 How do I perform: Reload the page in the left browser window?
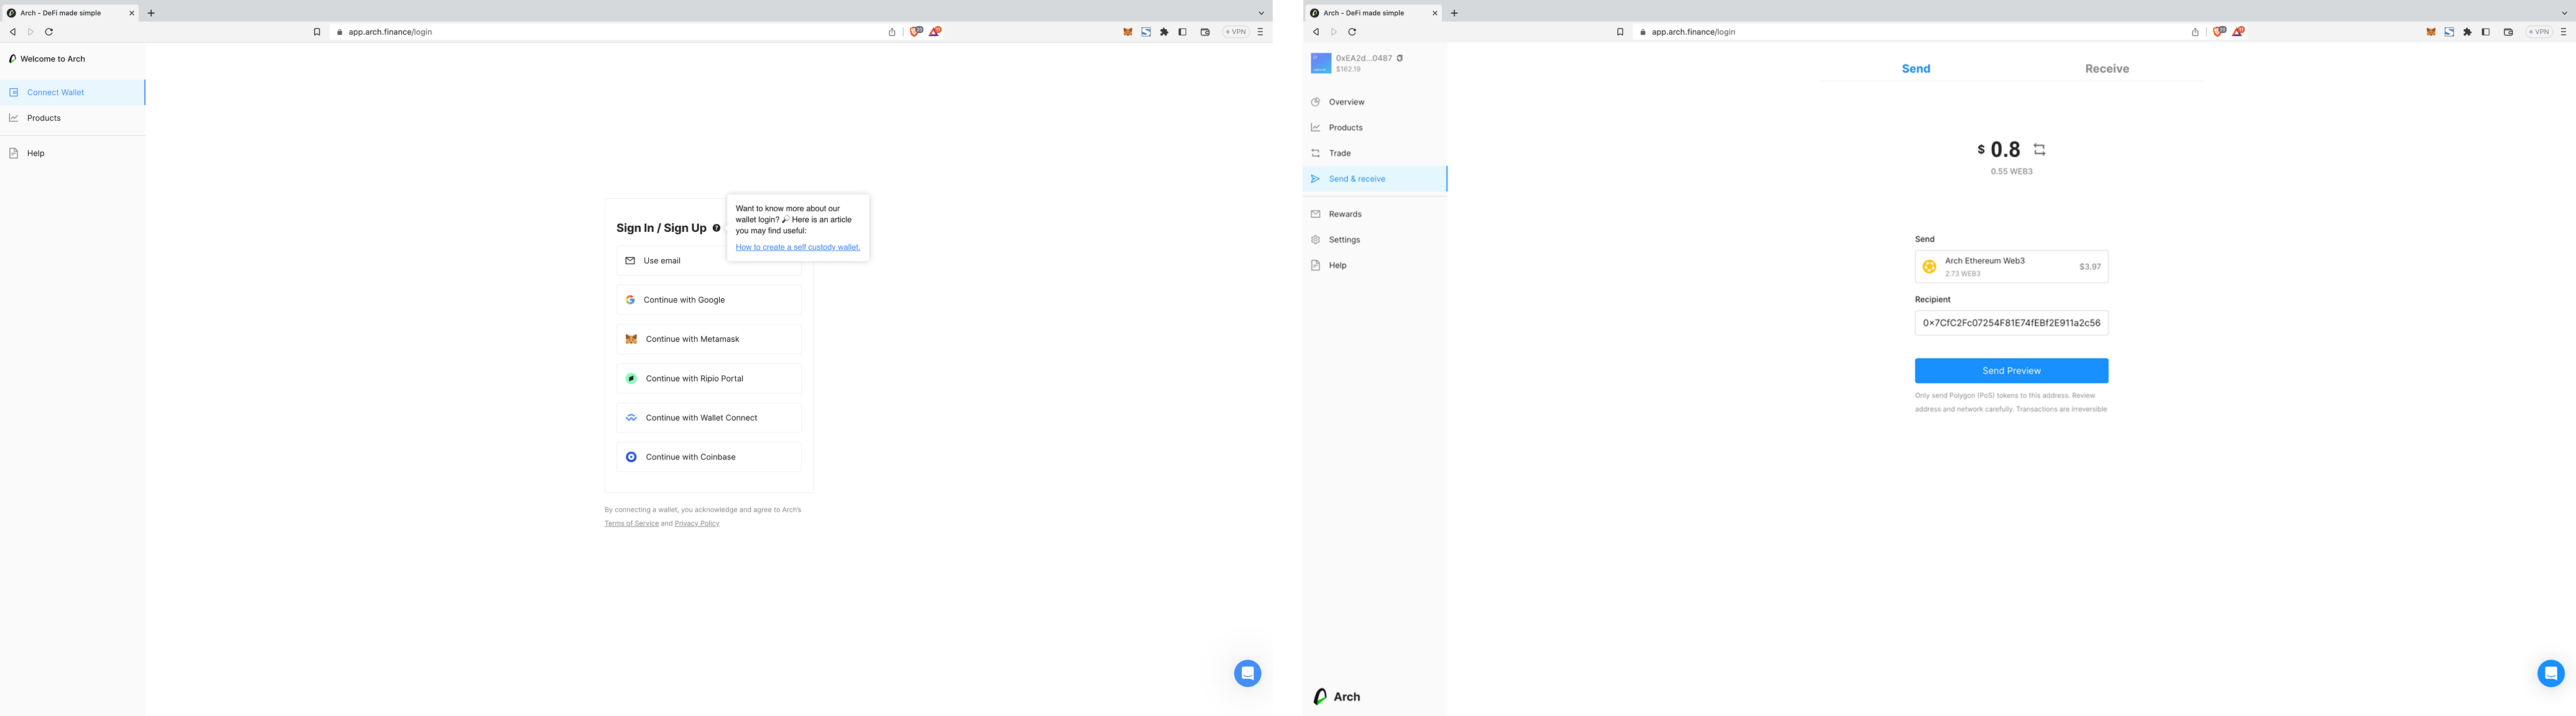coord(49,32)
